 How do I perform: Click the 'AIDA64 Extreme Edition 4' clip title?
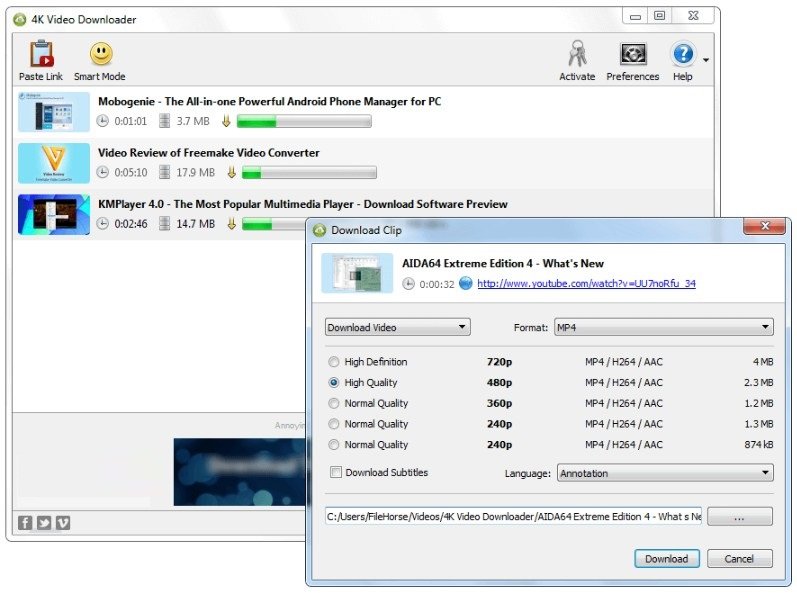click(503, 263)
